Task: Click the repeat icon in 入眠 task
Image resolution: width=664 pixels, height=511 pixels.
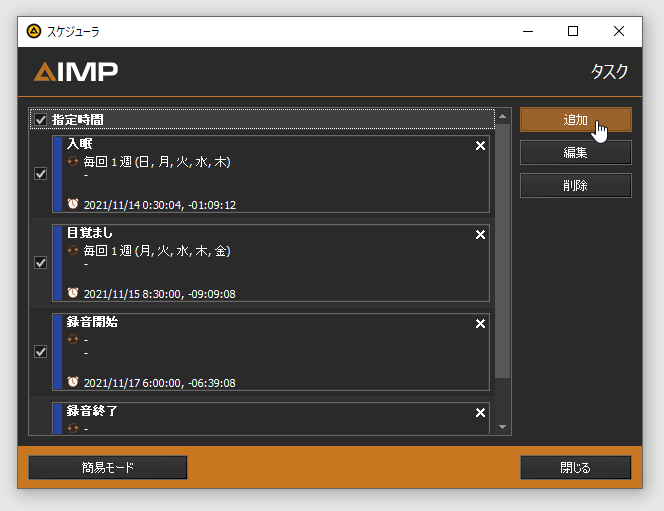Action: [73, 161]
